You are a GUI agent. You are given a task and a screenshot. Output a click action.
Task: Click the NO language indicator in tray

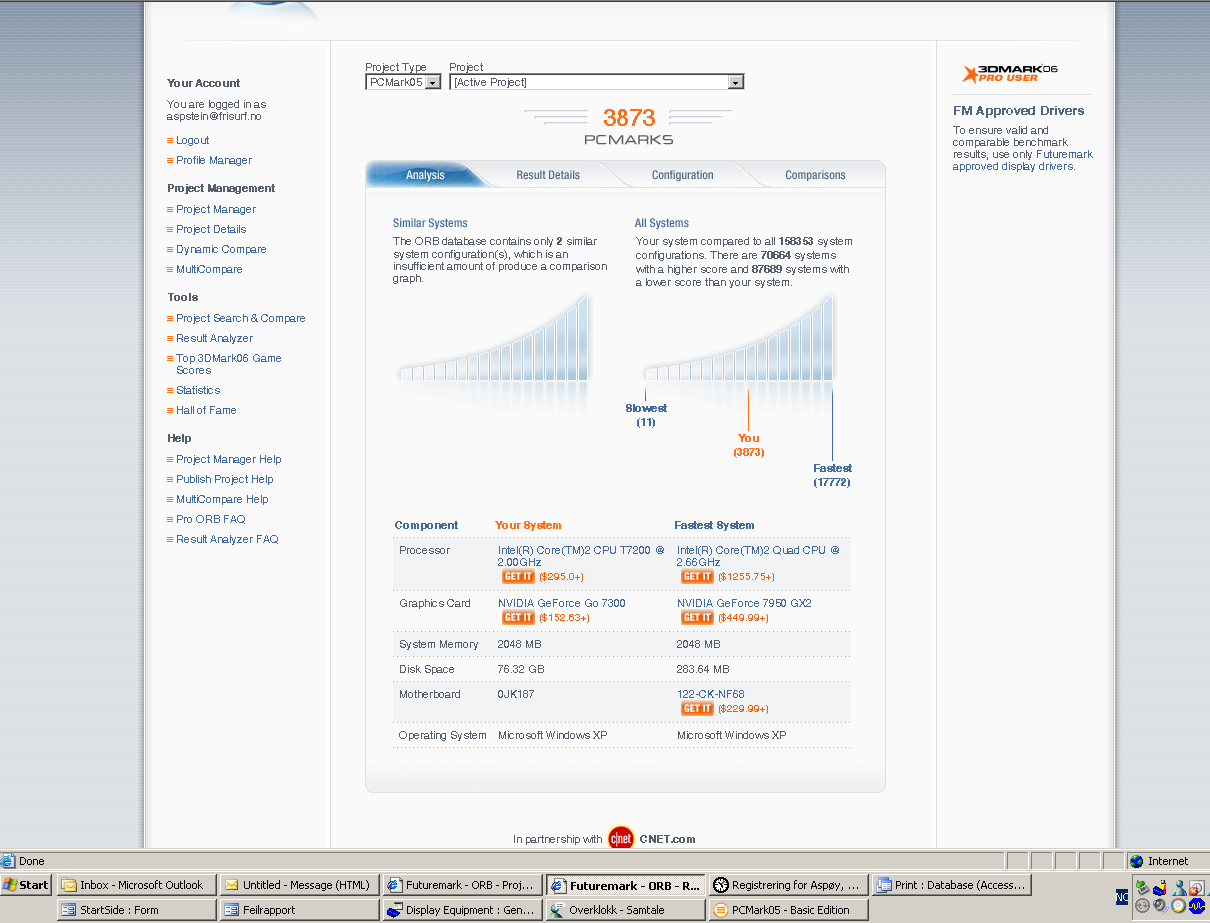coord(1122,897)
